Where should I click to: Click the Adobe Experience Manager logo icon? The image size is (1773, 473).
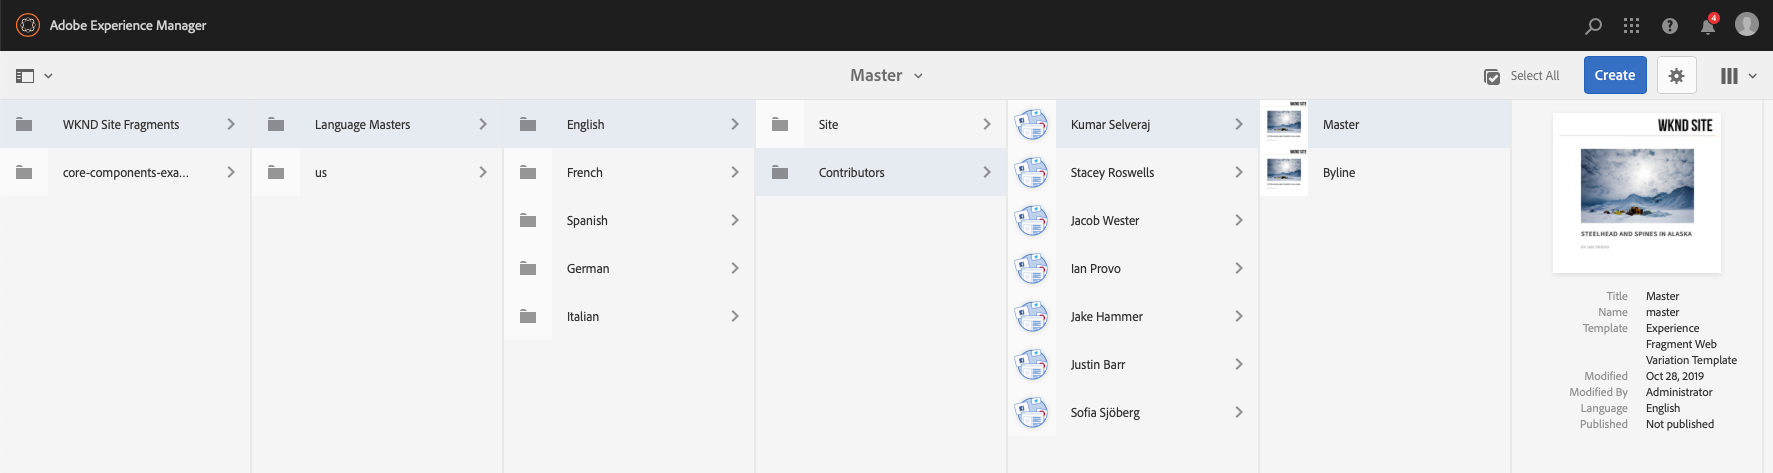click(28, 25)
